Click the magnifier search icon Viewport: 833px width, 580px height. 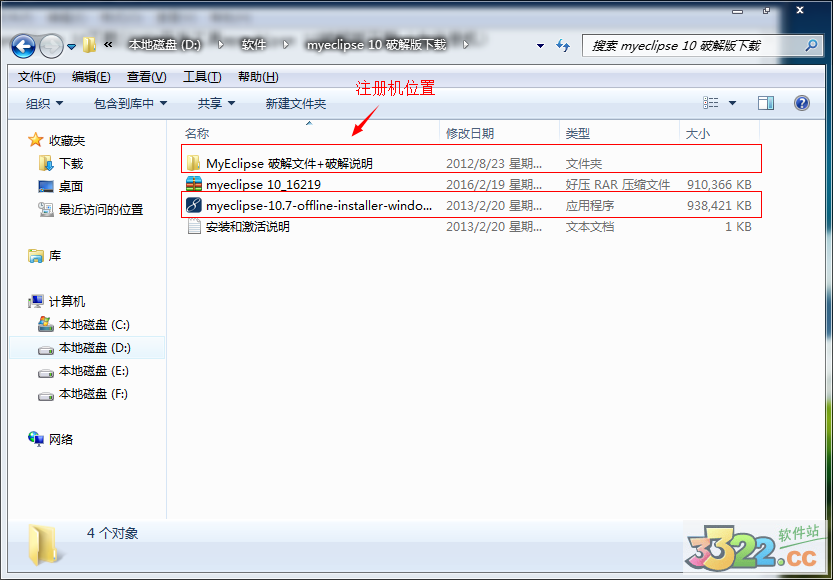pos(811,46)
